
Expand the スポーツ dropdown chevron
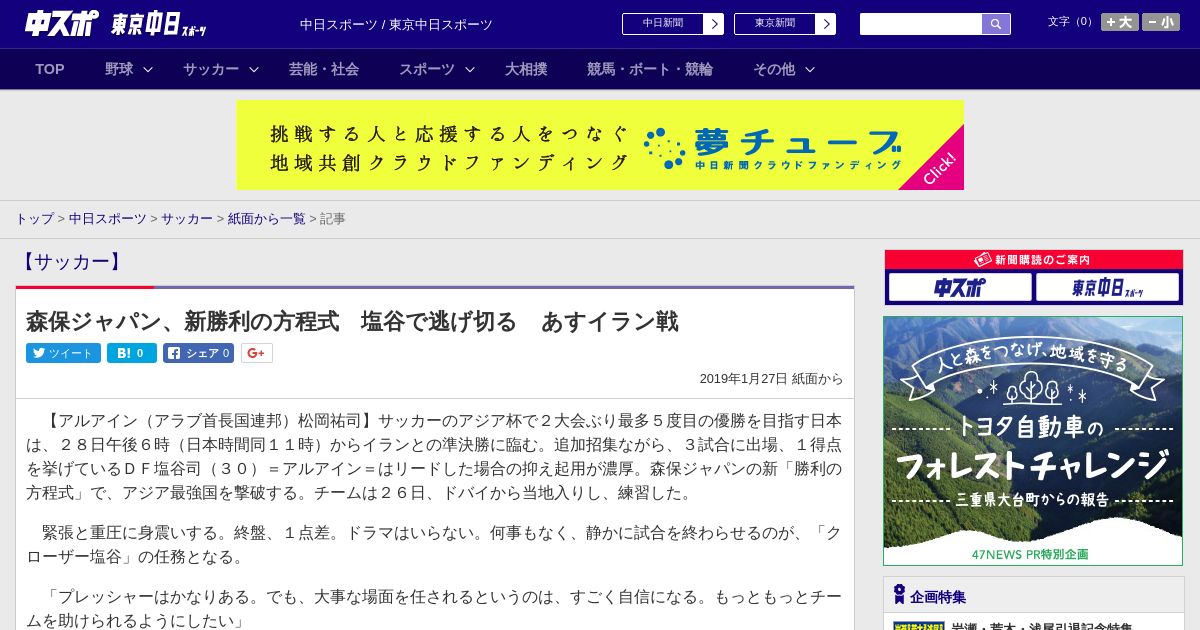[470, 69]
